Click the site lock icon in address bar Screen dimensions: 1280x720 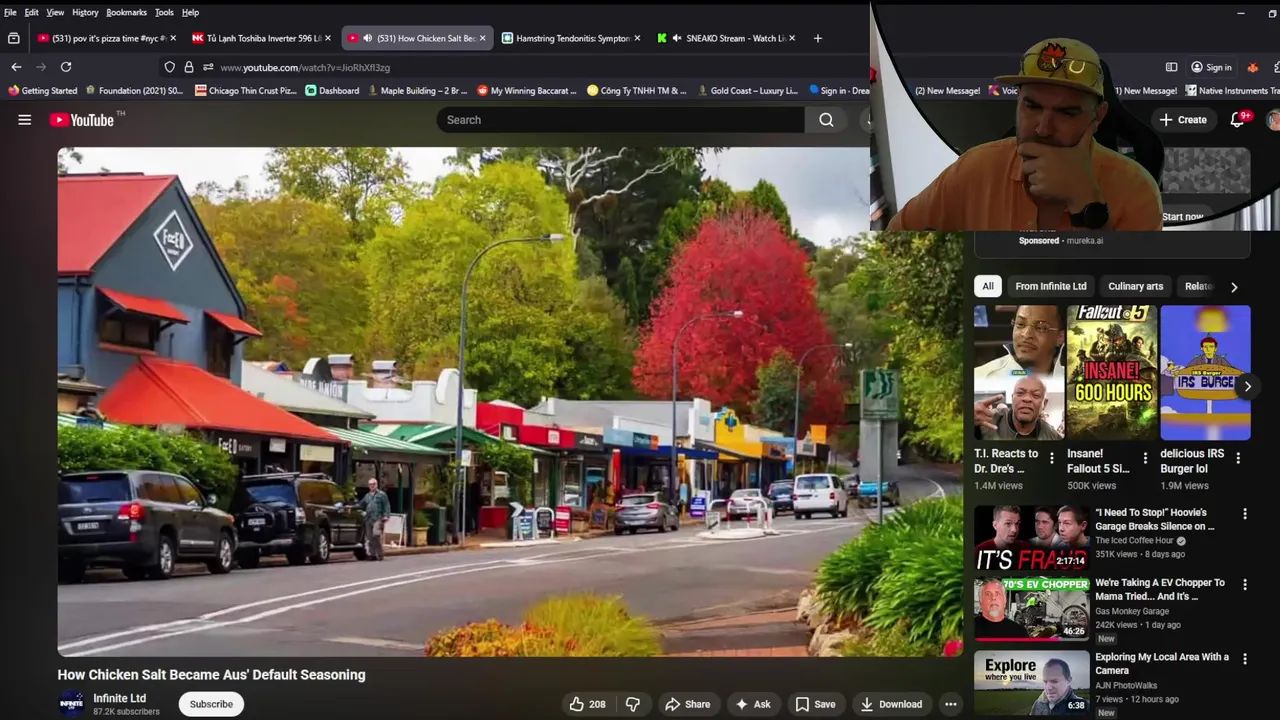coord(189,67)
